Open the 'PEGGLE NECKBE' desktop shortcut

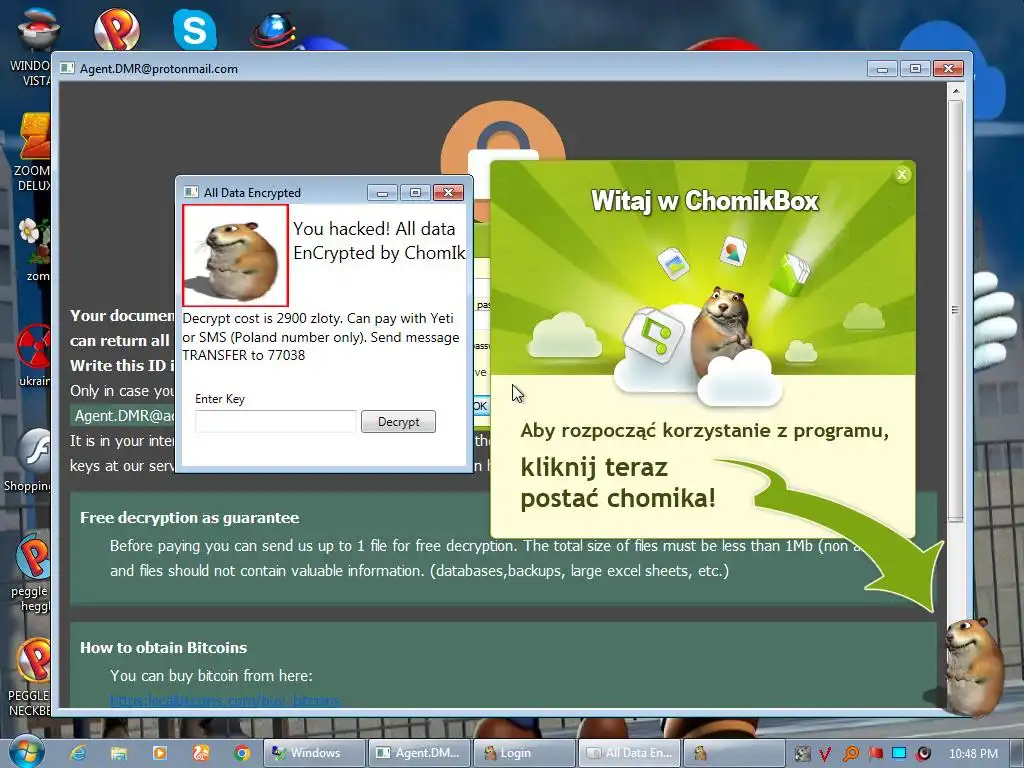pyautogui.click(x=30, y=678)
